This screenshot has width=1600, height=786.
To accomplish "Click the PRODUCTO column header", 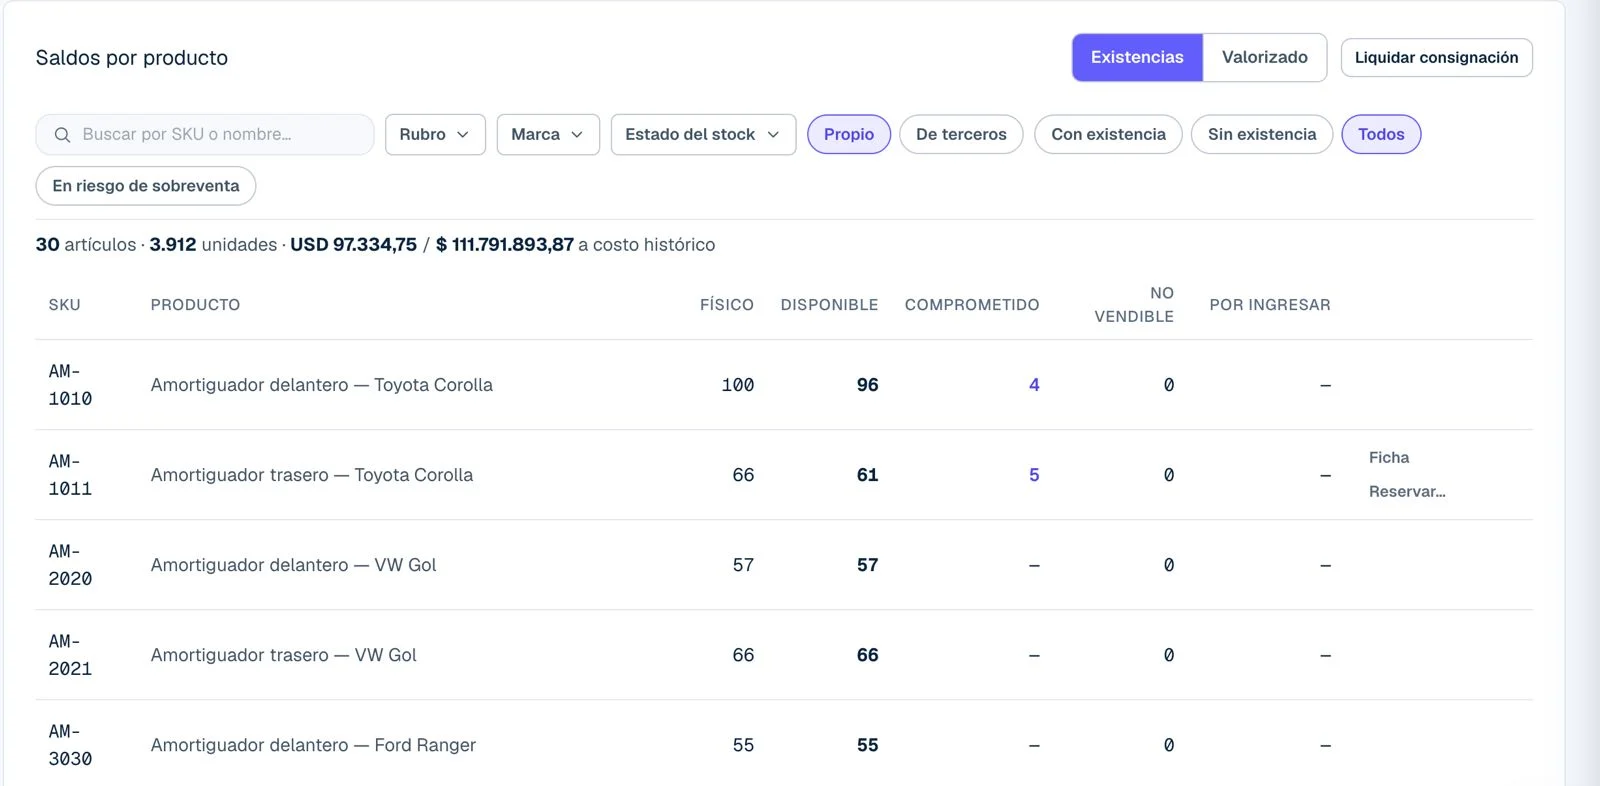I will tap(195, 305).
